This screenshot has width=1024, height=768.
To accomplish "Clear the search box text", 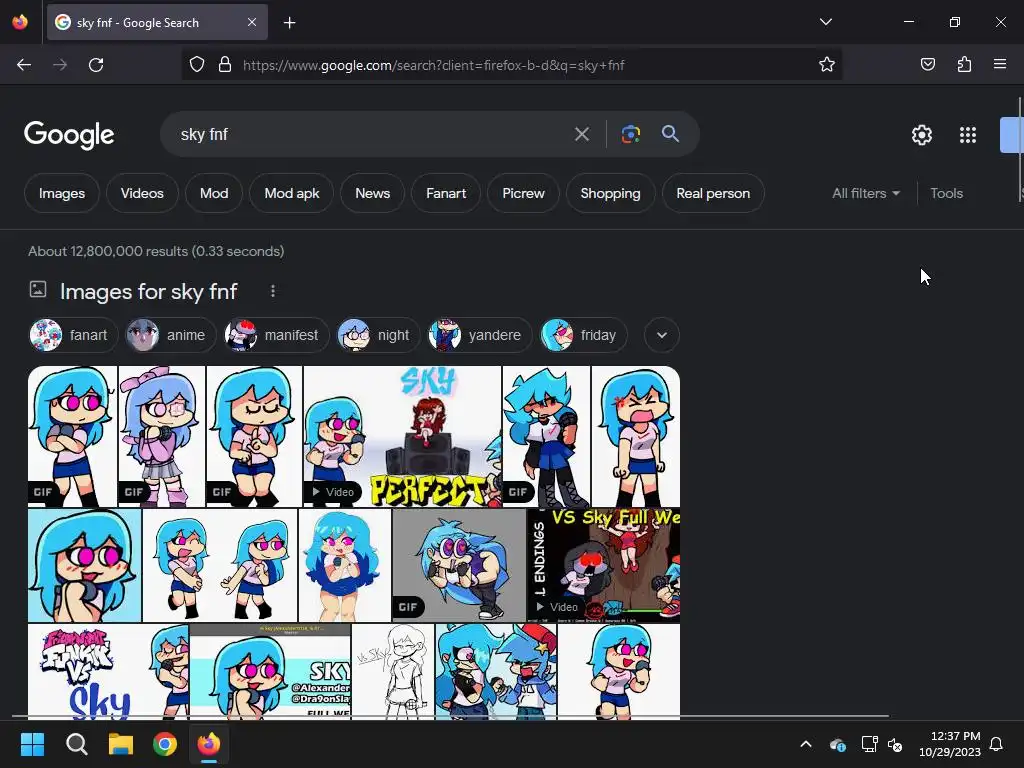I will [x=581, y=135].
